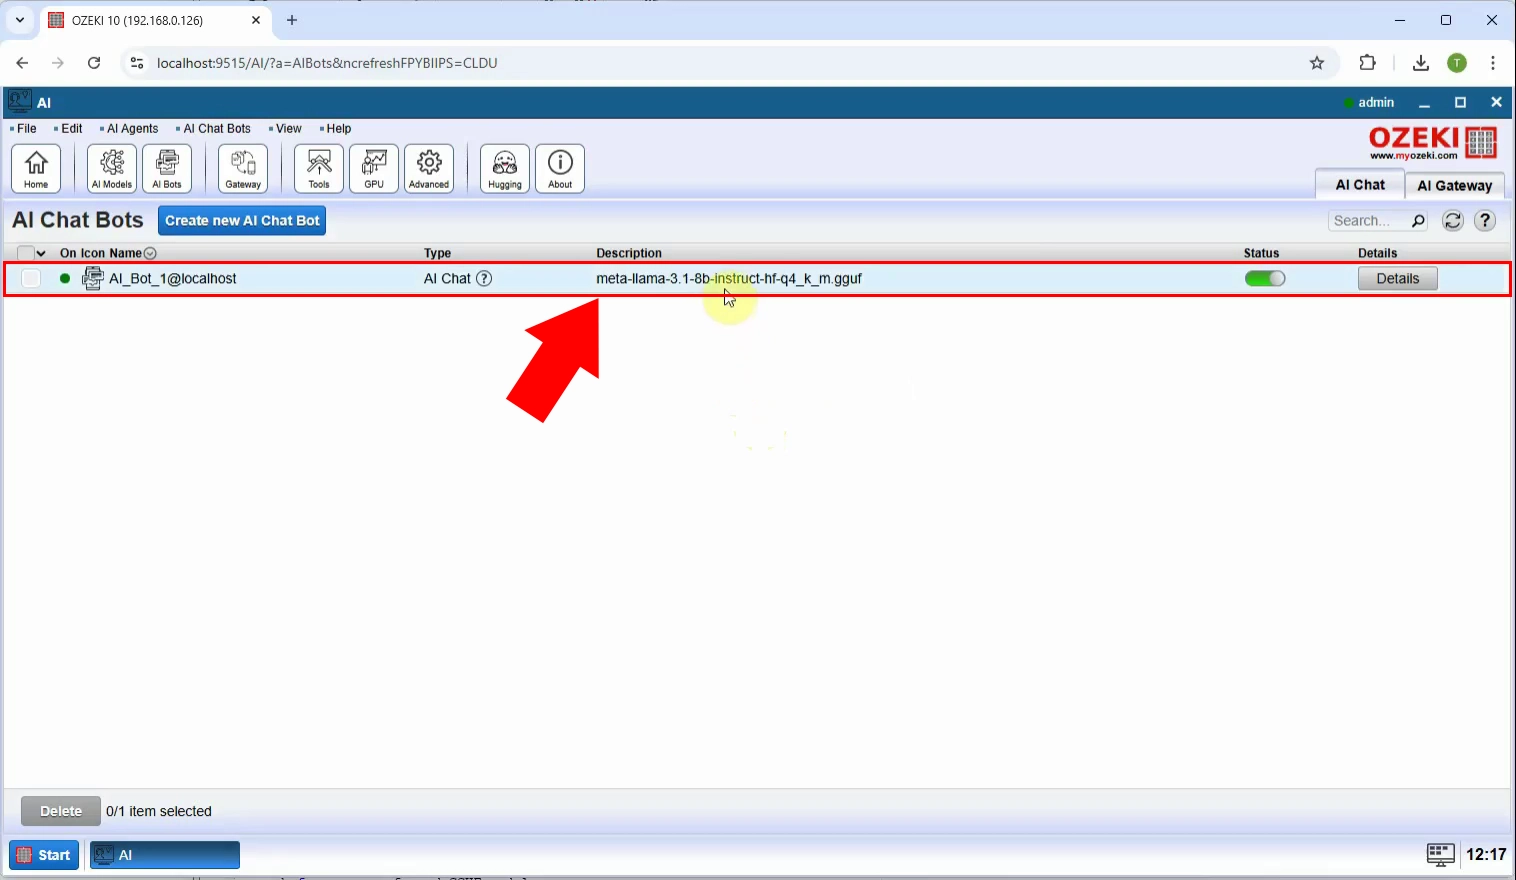Screen dimensions: 1516x880
Task: Switch to the AI Chat tab
Action: pos(1360,185)
